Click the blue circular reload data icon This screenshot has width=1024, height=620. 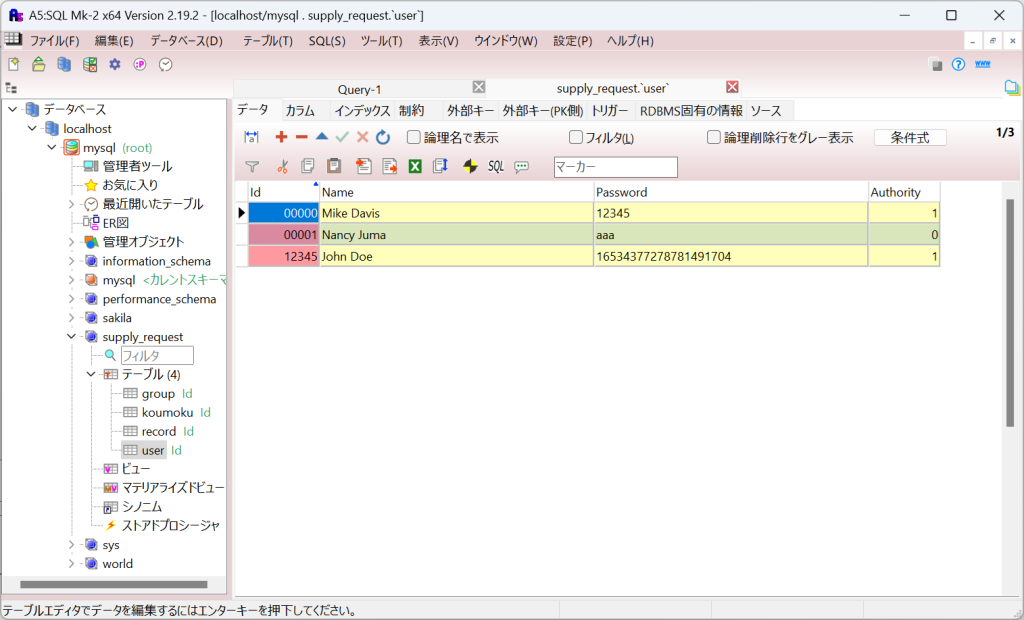pos(383,138)
